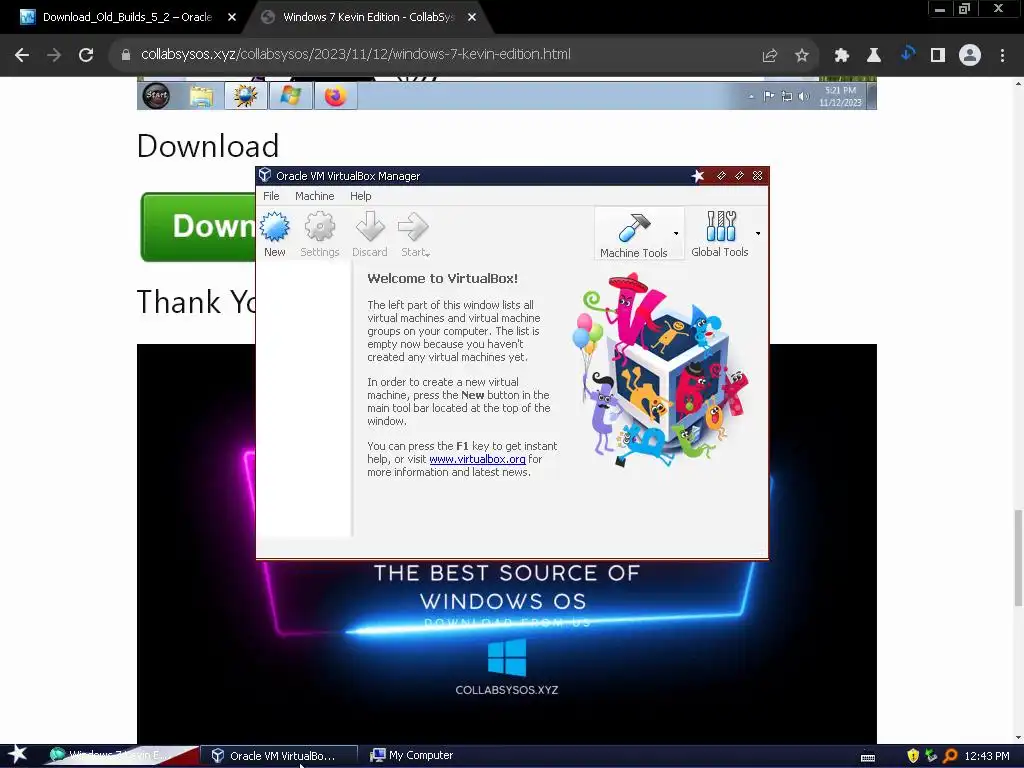Image resolution: width=1024 pixels, height=768 pixels.
Task: Bookmark this page with star icon
Action: click(802, 56)
